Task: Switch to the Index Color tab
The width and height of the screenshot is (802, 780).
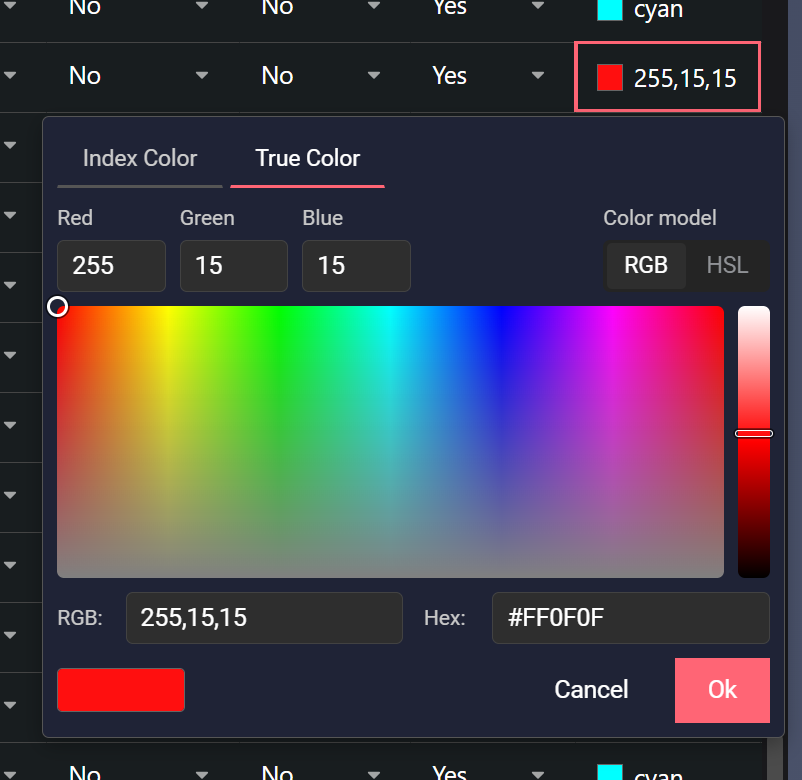Action: [140, 159]
